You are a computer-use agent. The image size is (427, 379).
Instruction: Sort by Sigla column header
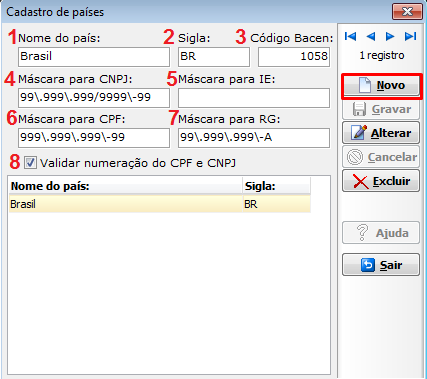coord(277,186)
